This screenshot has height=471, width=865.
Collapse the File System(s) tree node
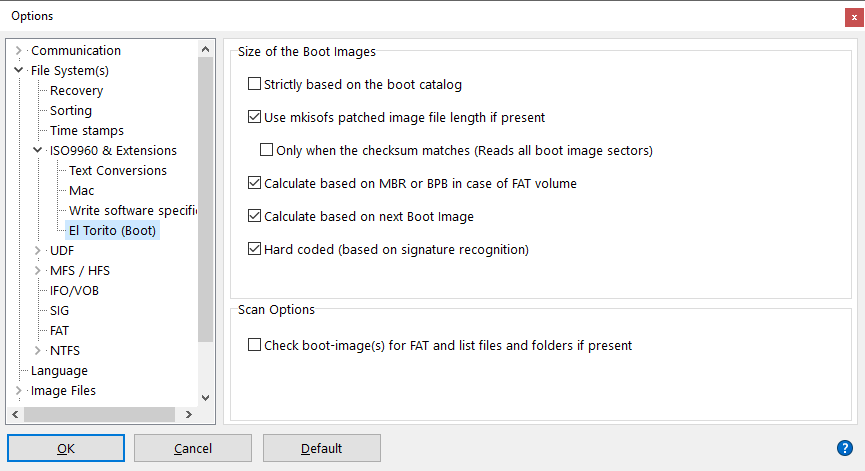(x=18, y=71)
